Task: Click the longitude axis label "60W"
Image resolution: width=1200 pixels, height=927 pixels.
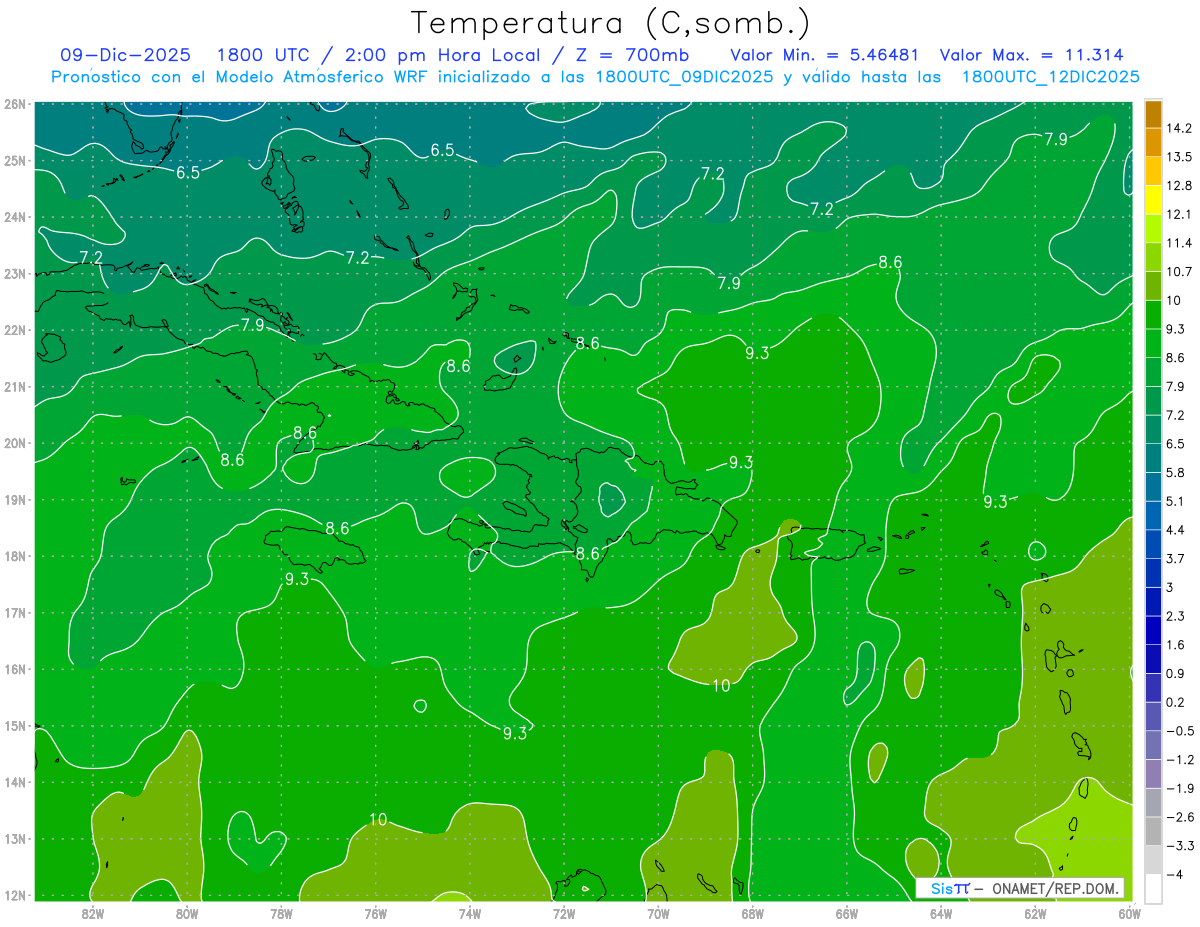Action: coord(1130,913)
